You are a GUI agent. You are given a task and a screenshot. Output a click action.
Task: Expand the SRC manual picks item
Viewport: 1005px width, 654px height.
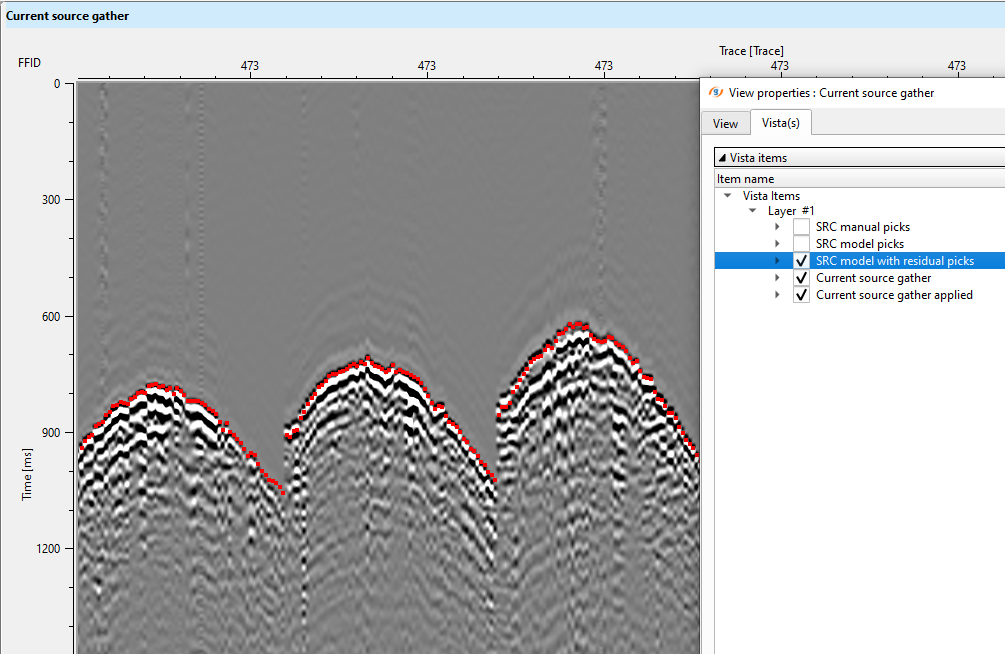[777, 227]
